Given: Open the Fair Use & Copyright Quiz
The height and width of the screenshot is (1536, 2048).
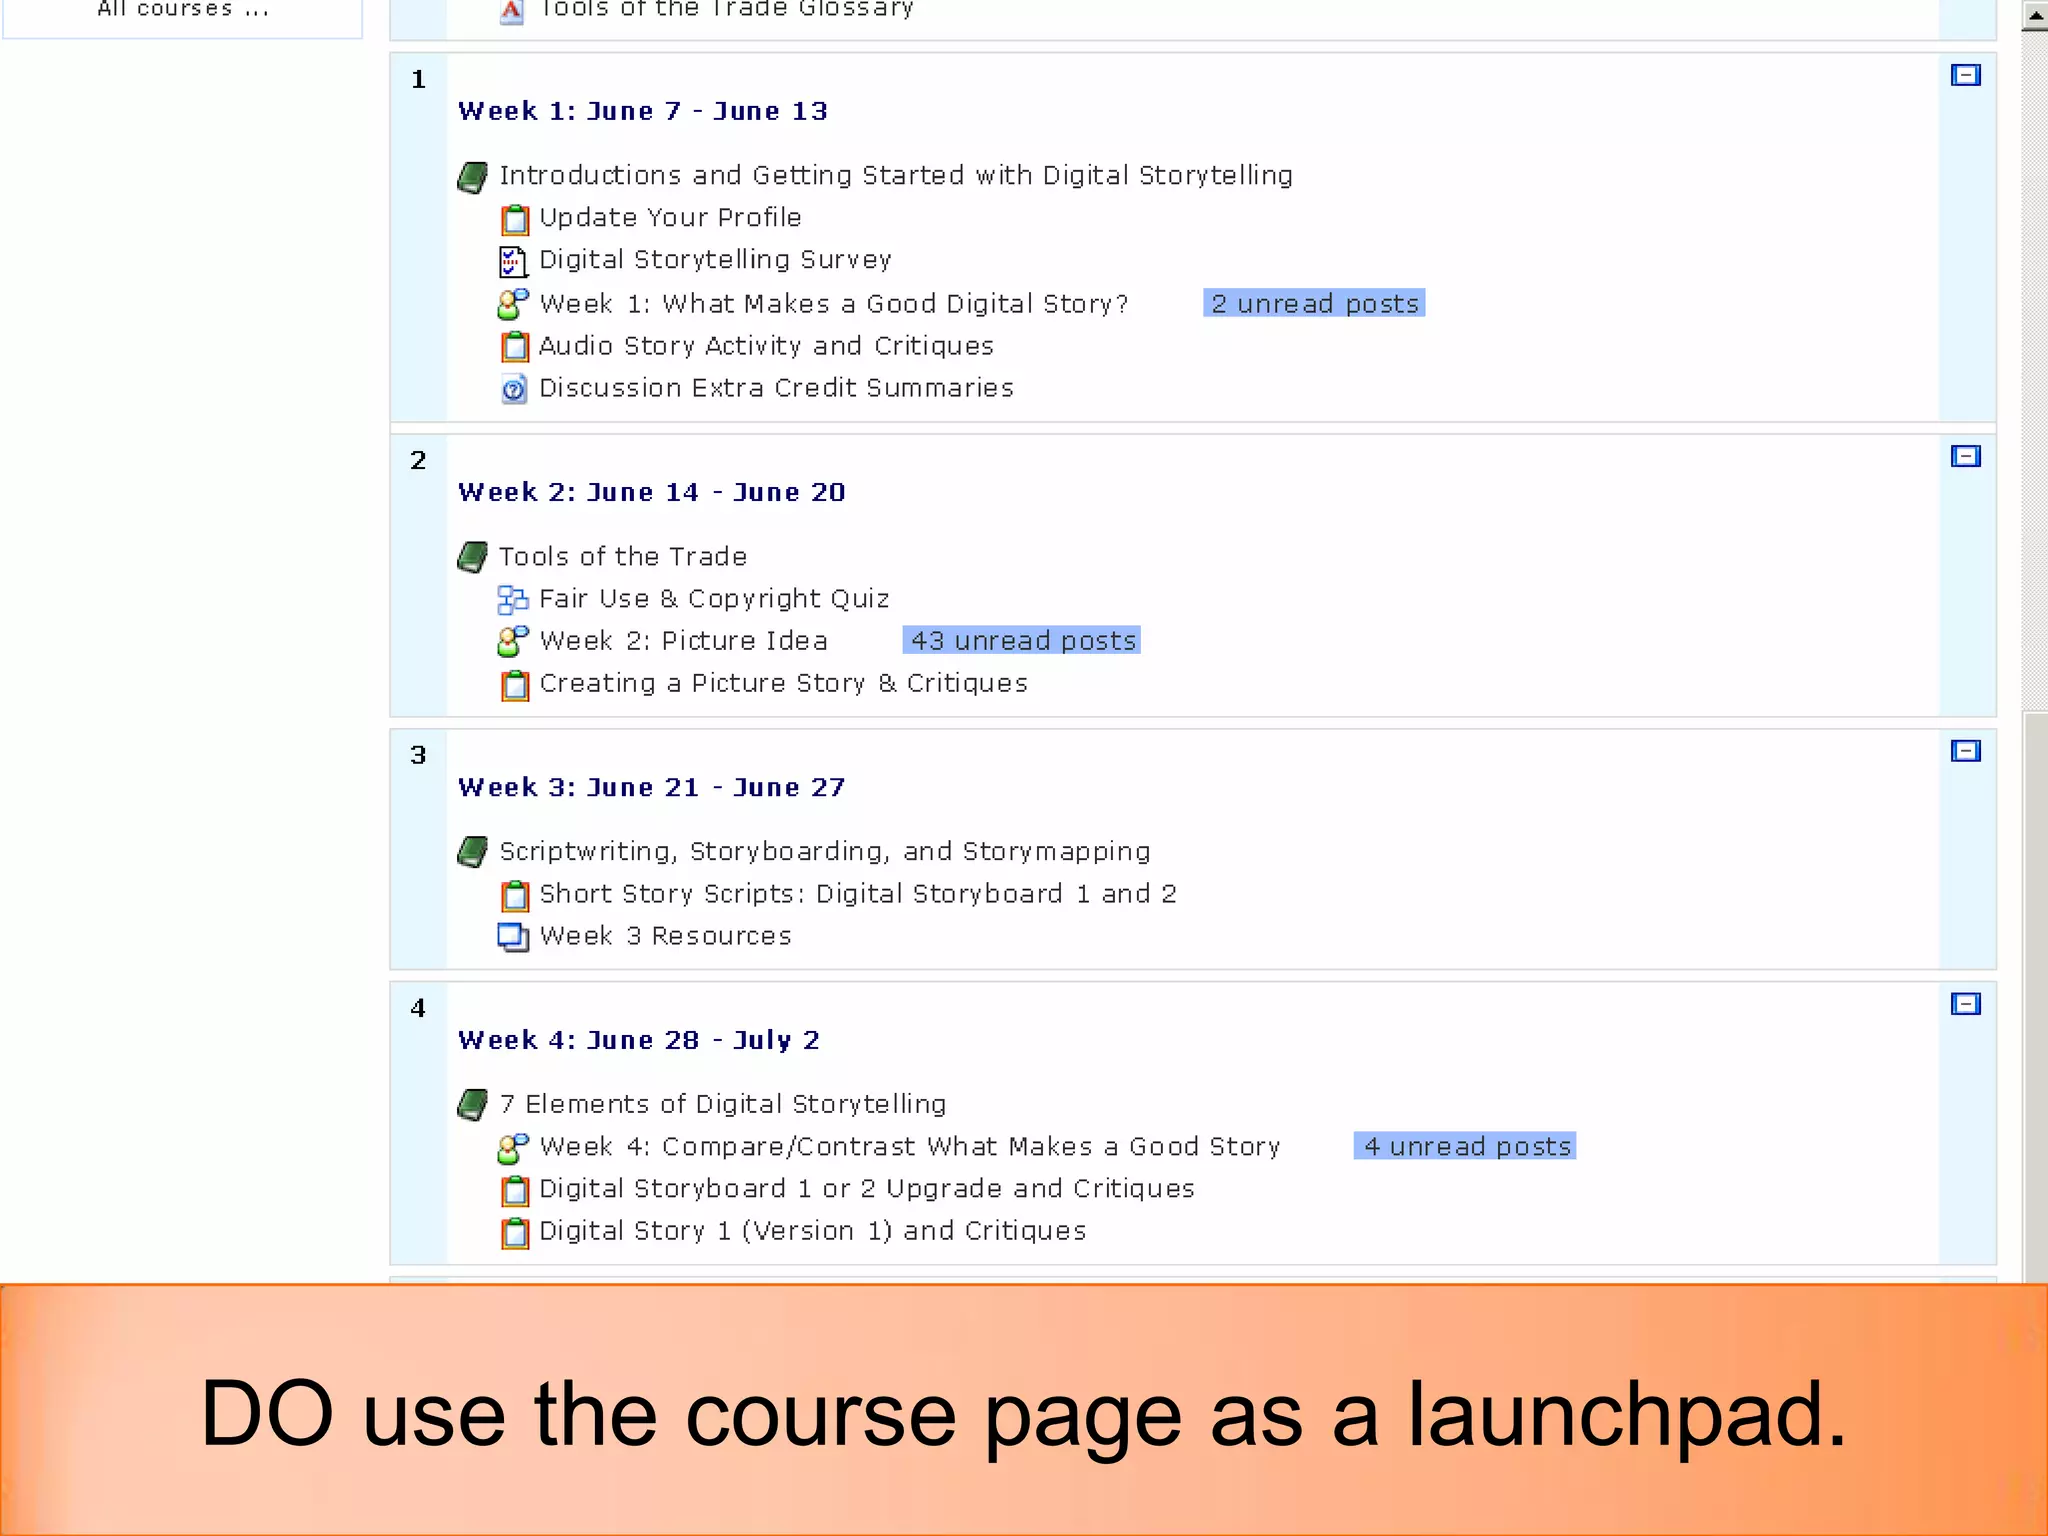Looking at the screenshot, I should pyautogui.click(x=714, y=599).
